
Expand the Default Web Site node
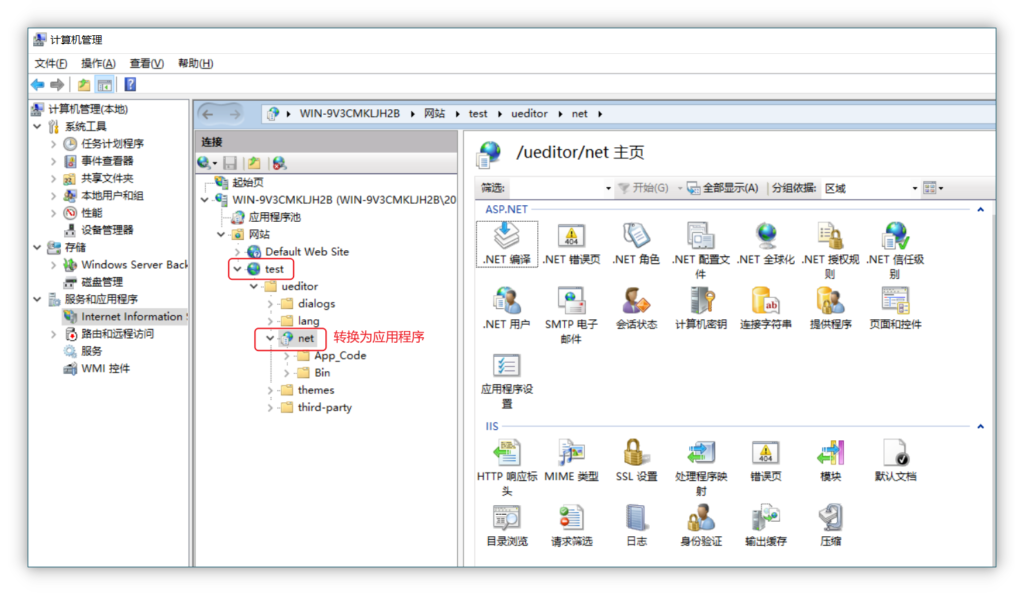(x=237, y=251)
